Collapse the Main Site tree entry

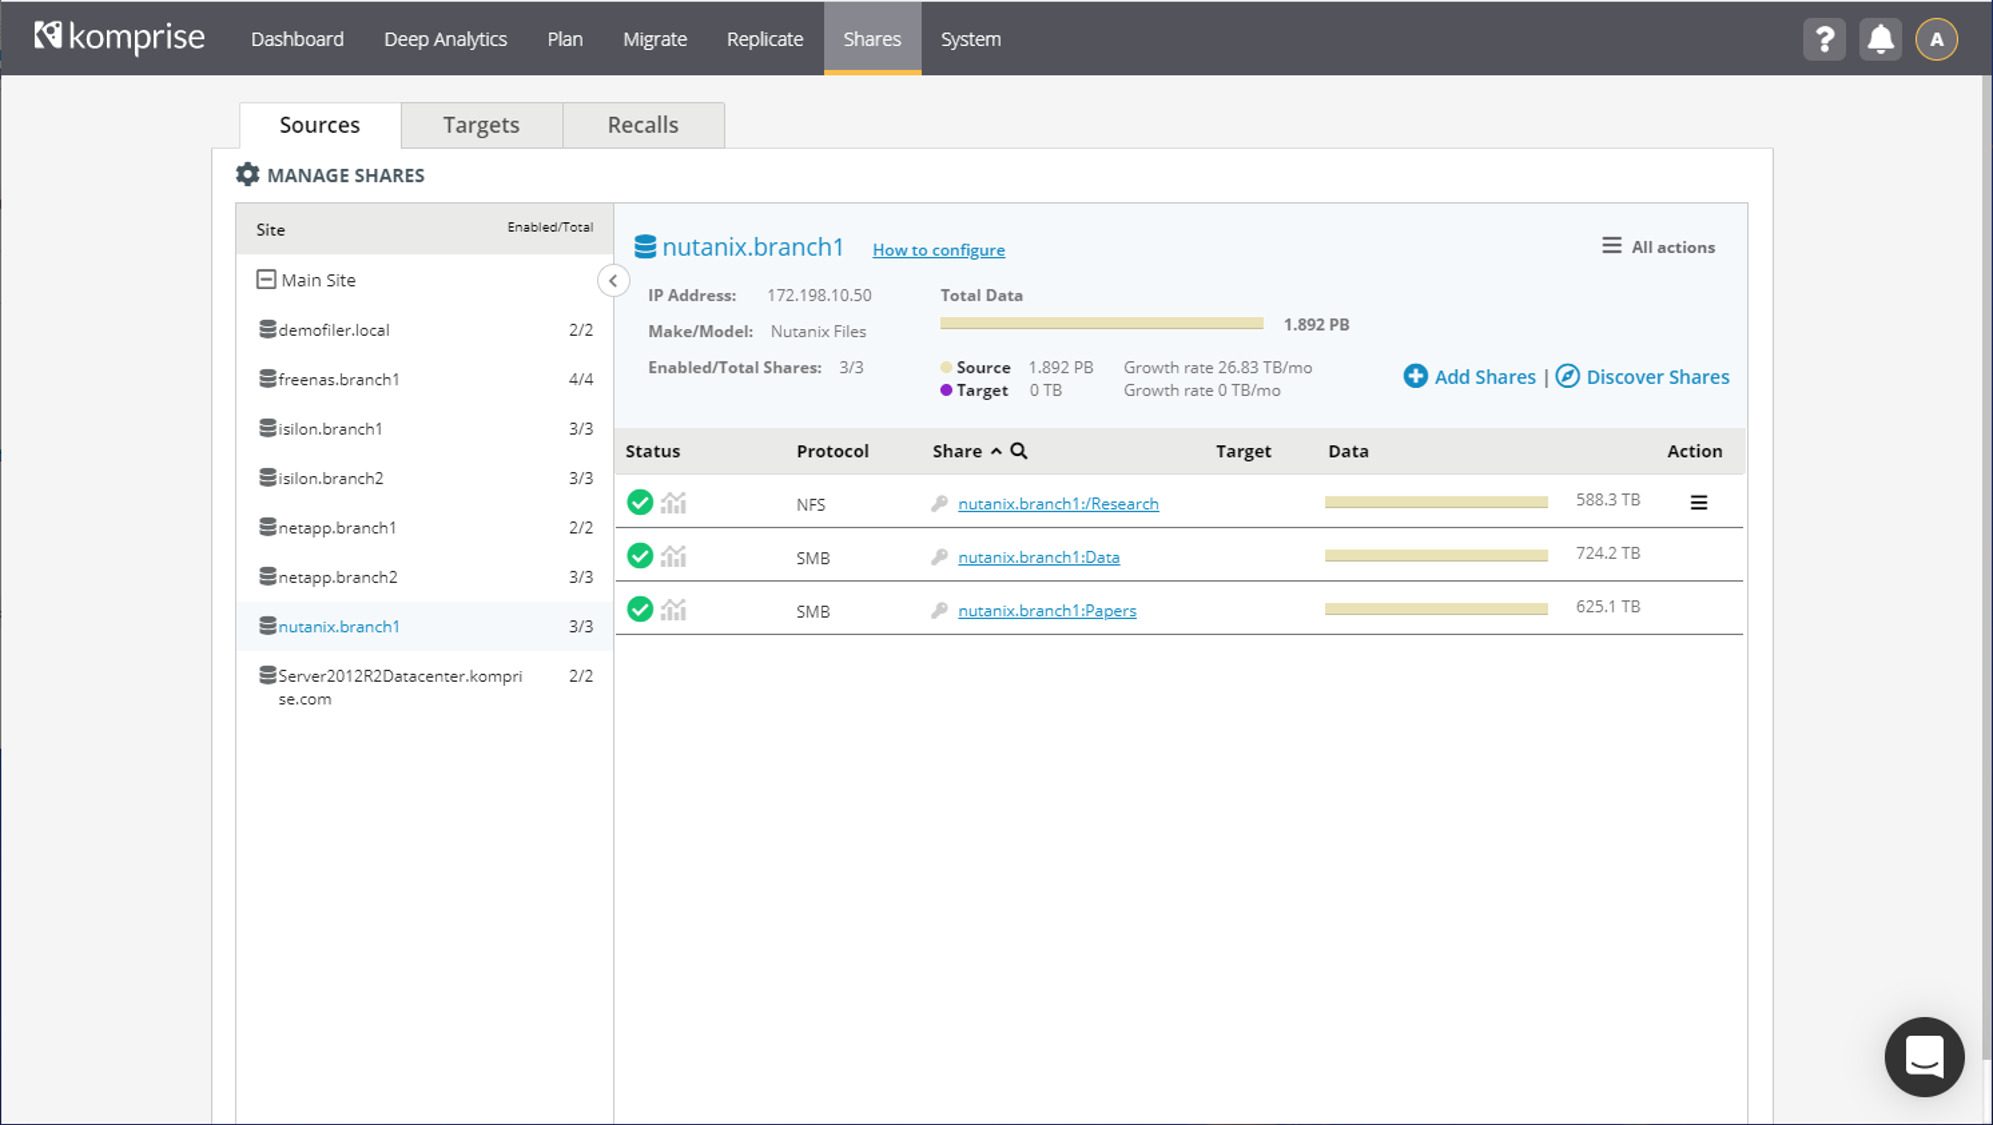coord(264,279)
